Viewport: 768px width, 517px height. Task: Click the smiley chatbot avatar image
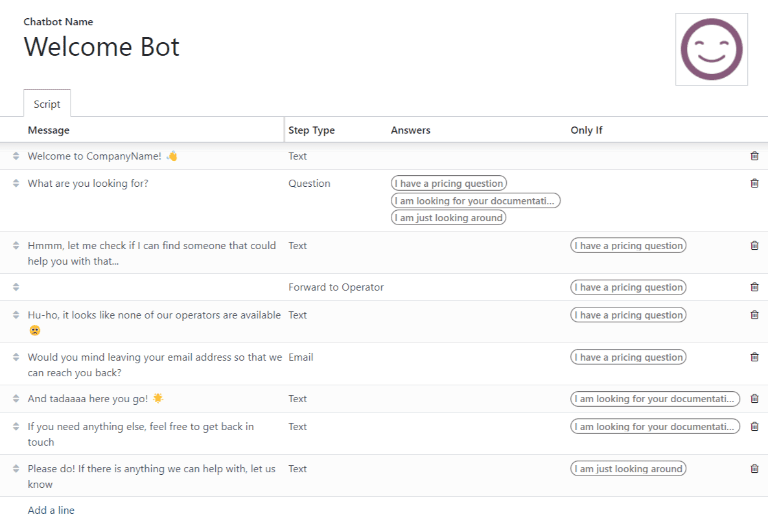click(x=711, y=49)
